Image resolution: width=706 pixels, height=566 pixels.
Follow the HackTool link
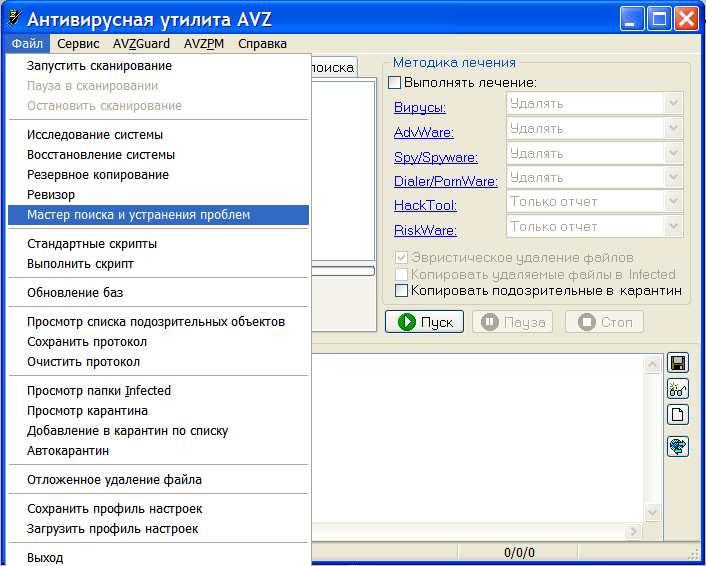[425, 205]
